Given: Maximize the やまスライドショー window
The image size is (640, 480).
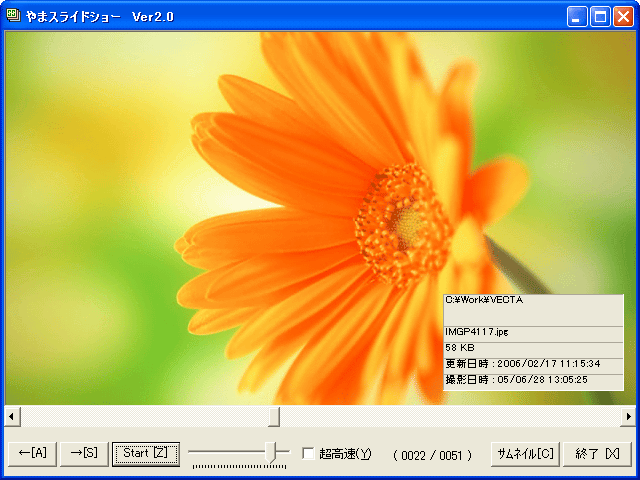Looking at the screenshot, I should pyautogui.click(x=600, y=16).
